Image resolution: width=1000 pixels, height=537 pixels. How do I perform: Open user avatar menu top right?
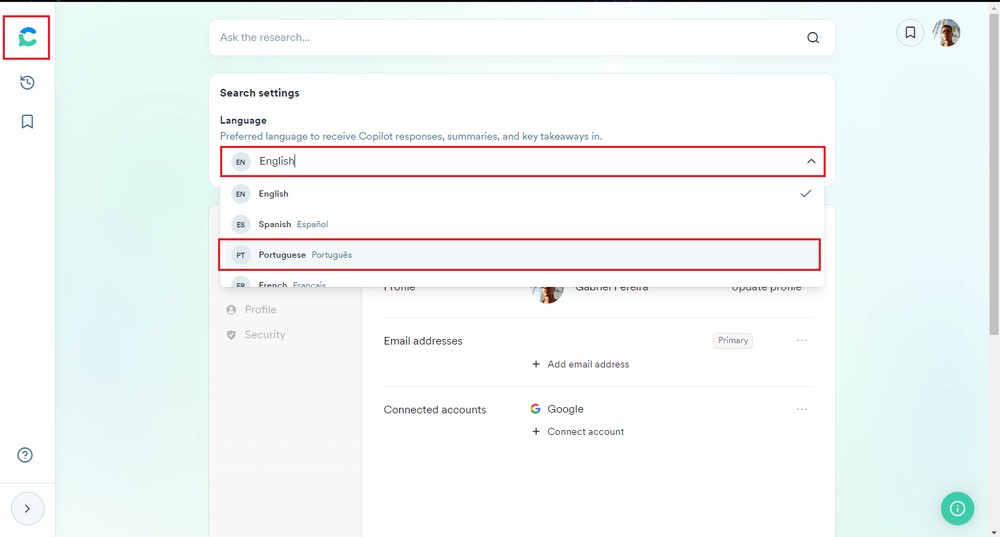click(x=947, y=33)
